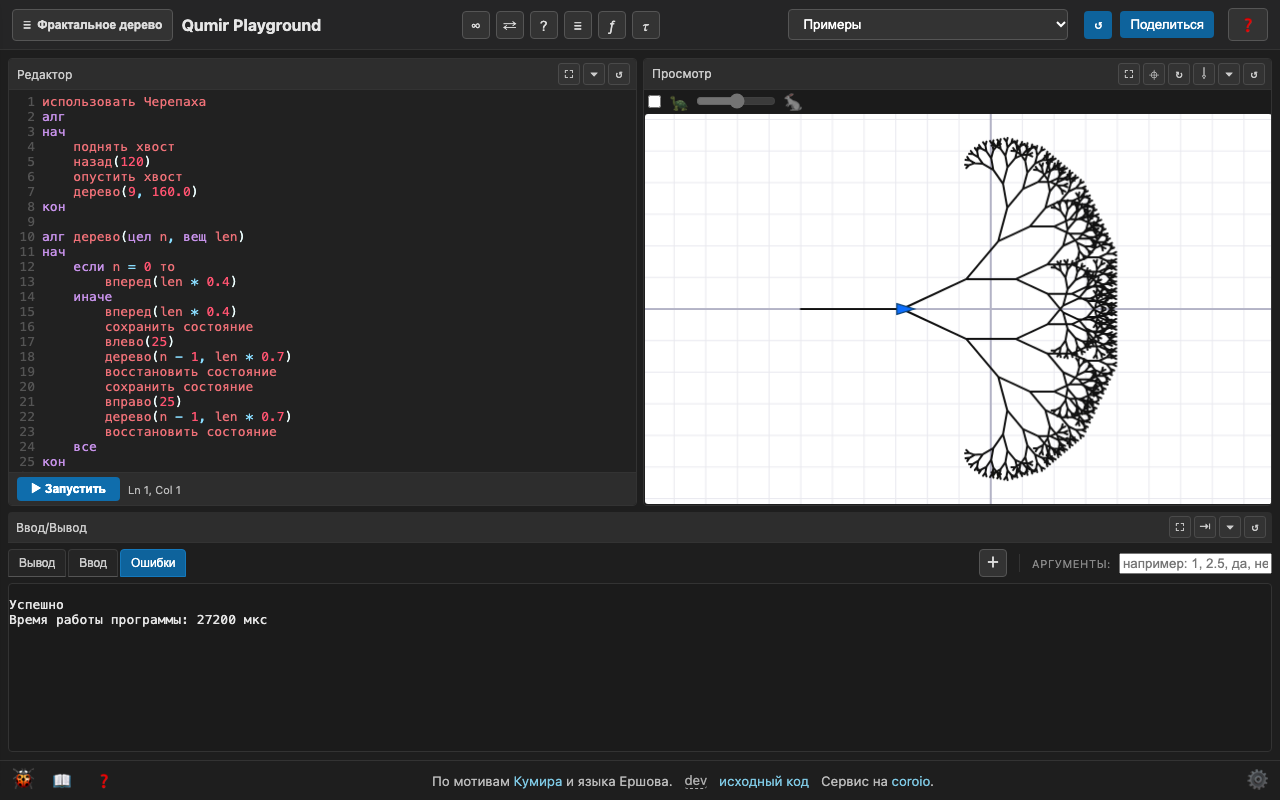Open help via the red question mark at top right
Screen dimensions: 1280x800
click(1248, 25)
